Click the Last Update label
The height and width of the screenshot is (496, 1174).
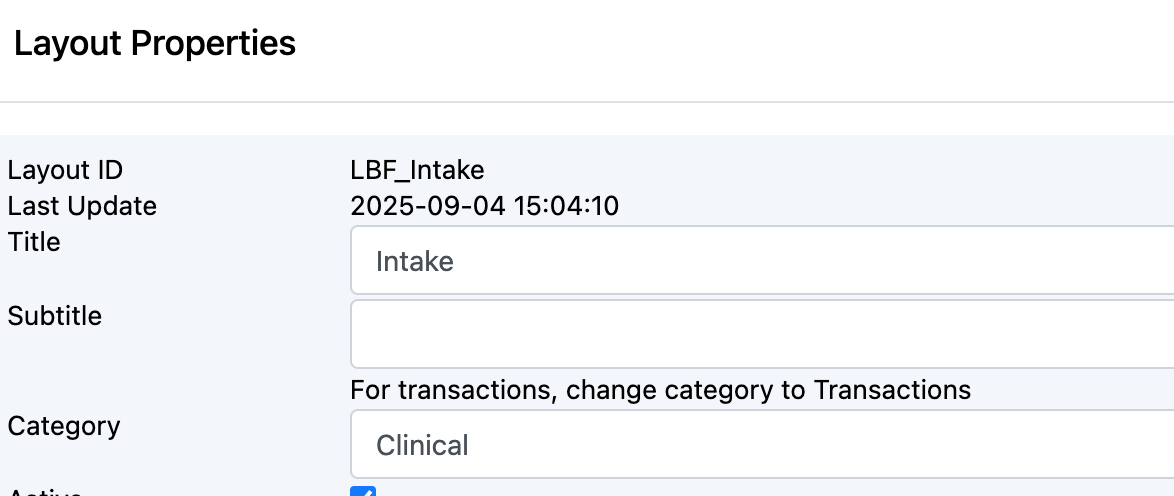coord(82,206)
